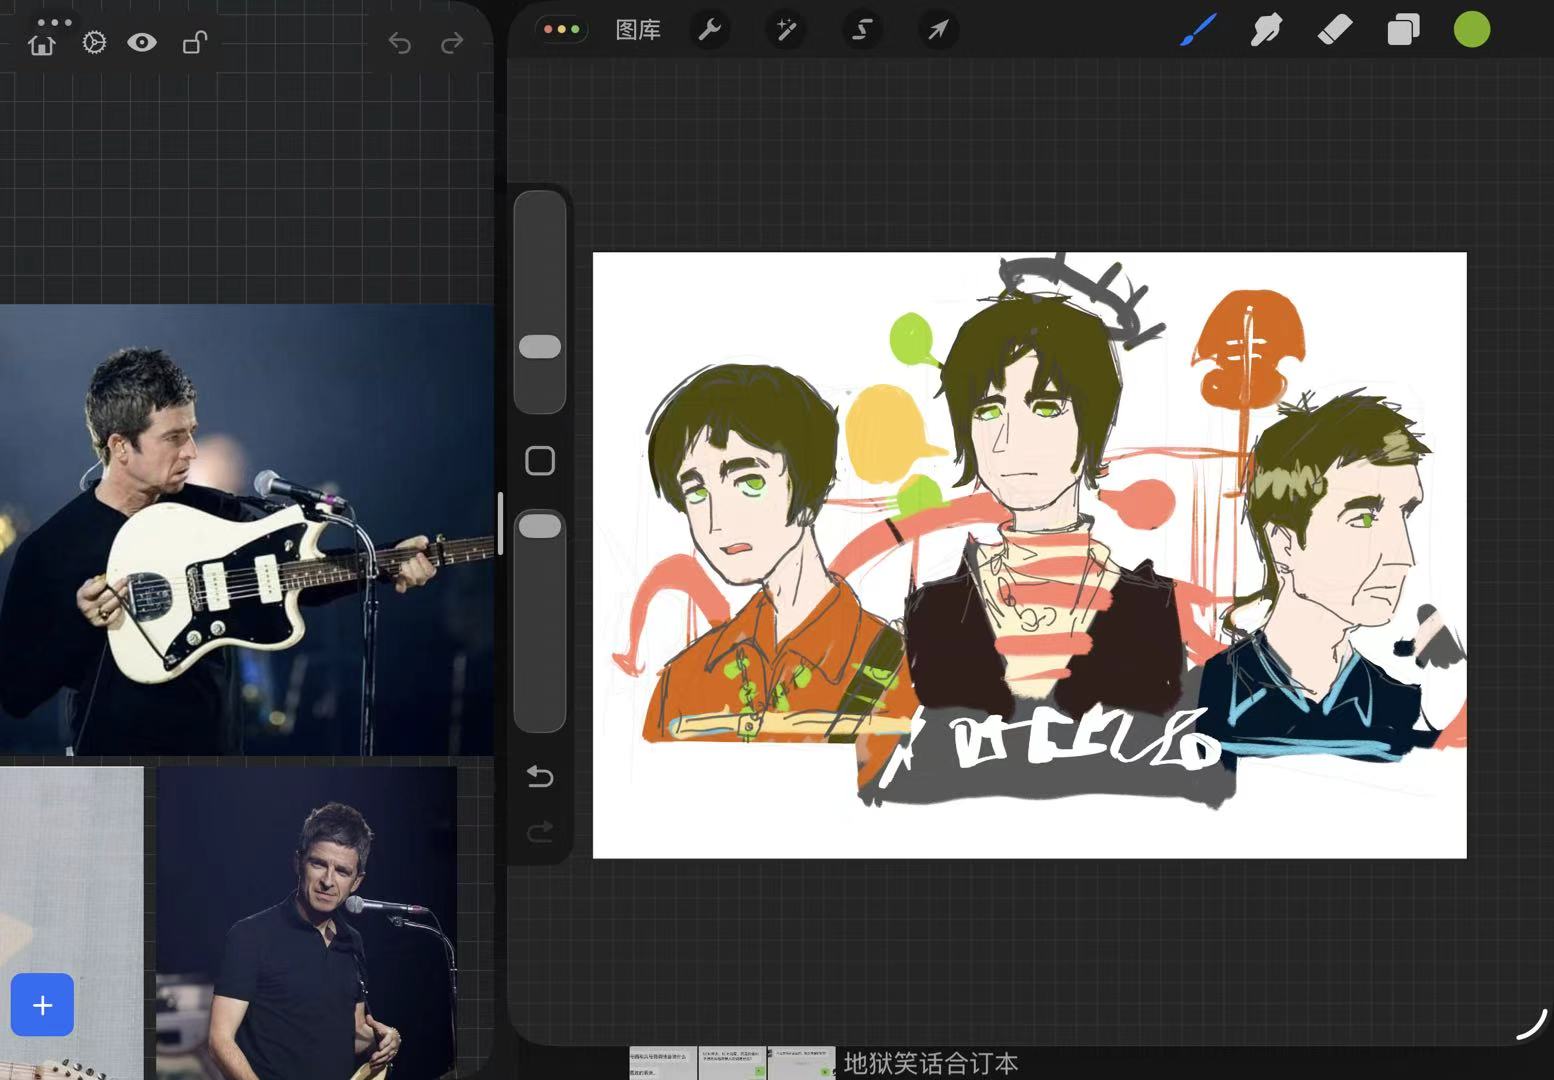The width and height of the screenshot is (1554, 1080).
Task: Click the brush size slider handle
Action: point(540,347)
